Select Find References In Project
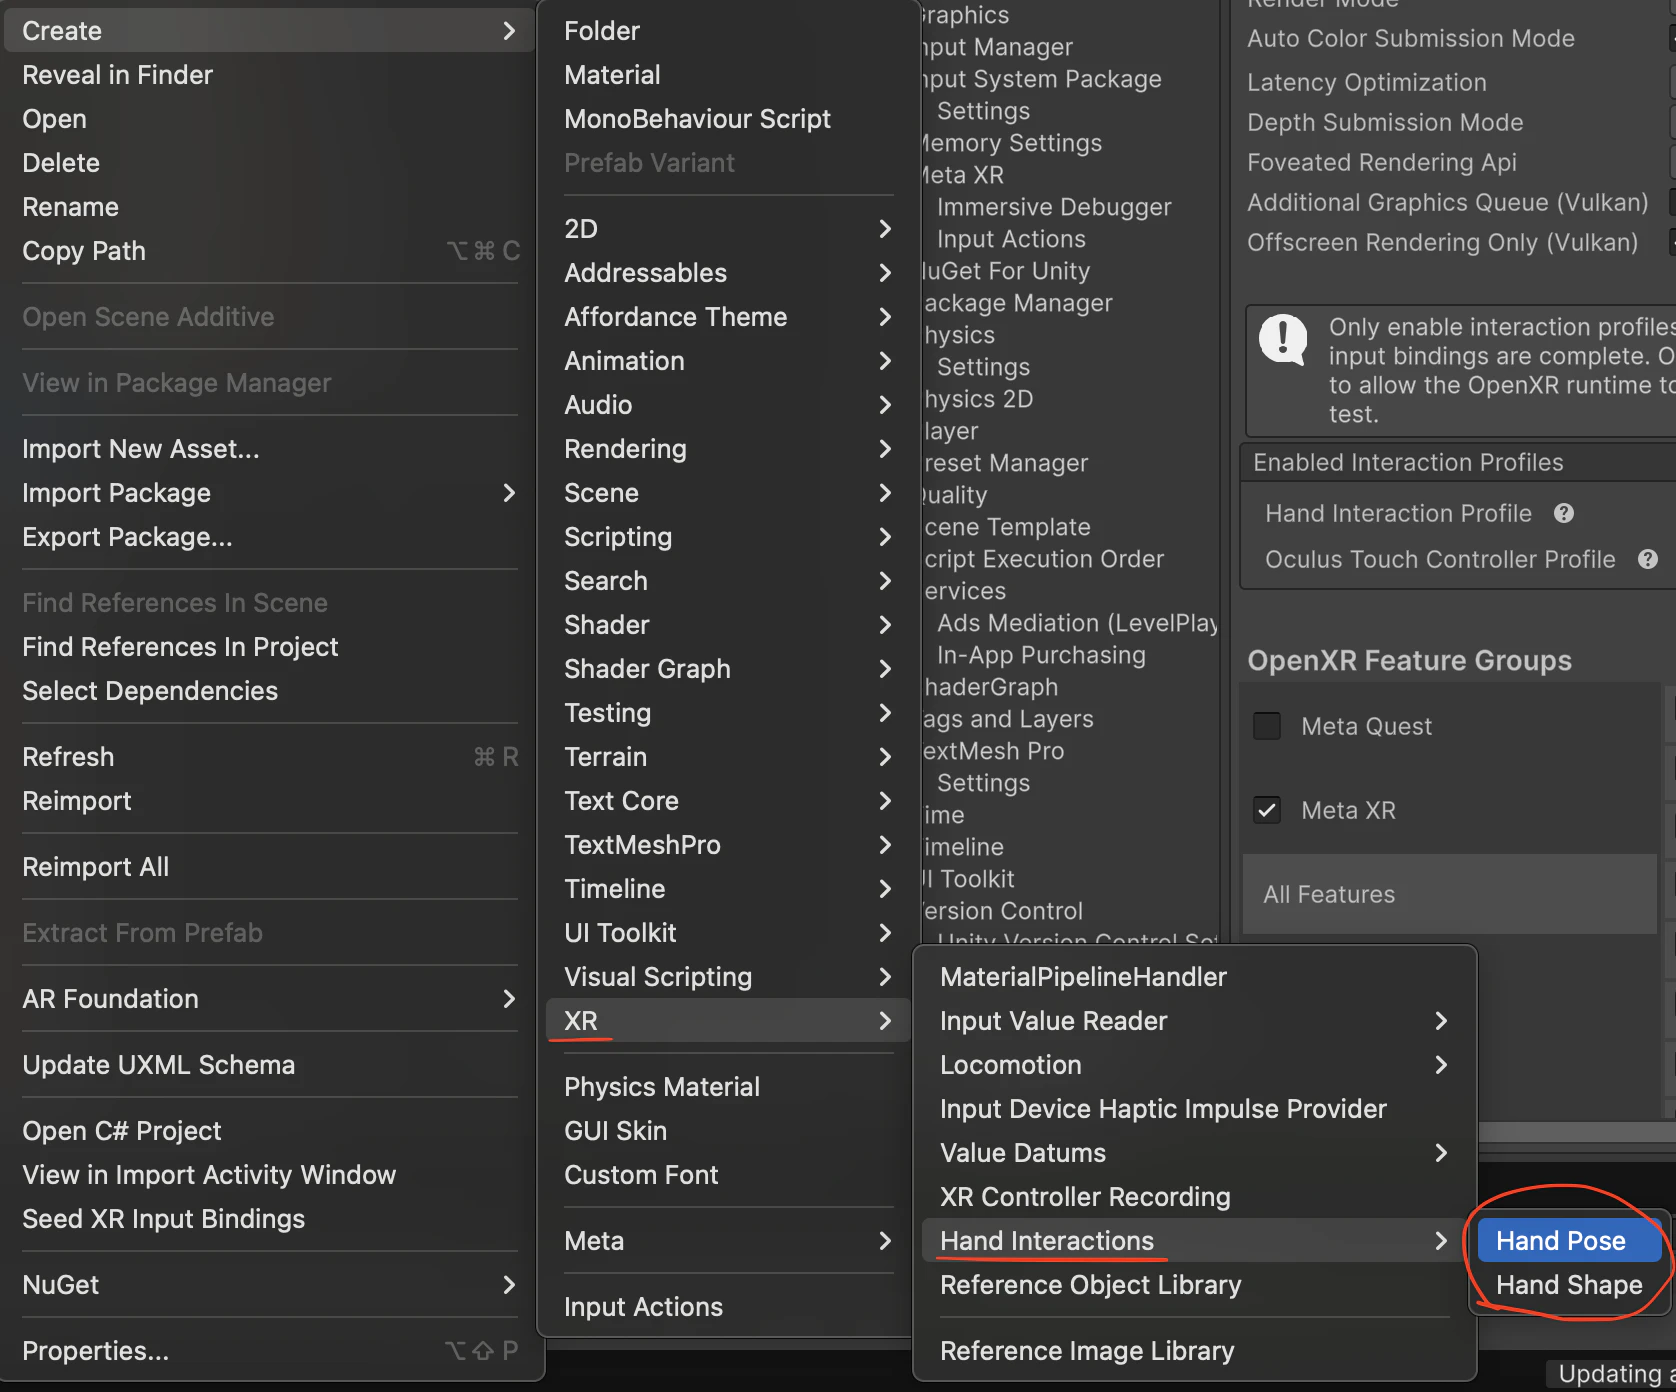The width and height of the screenshot is (1676, 1392). [270, 647]
